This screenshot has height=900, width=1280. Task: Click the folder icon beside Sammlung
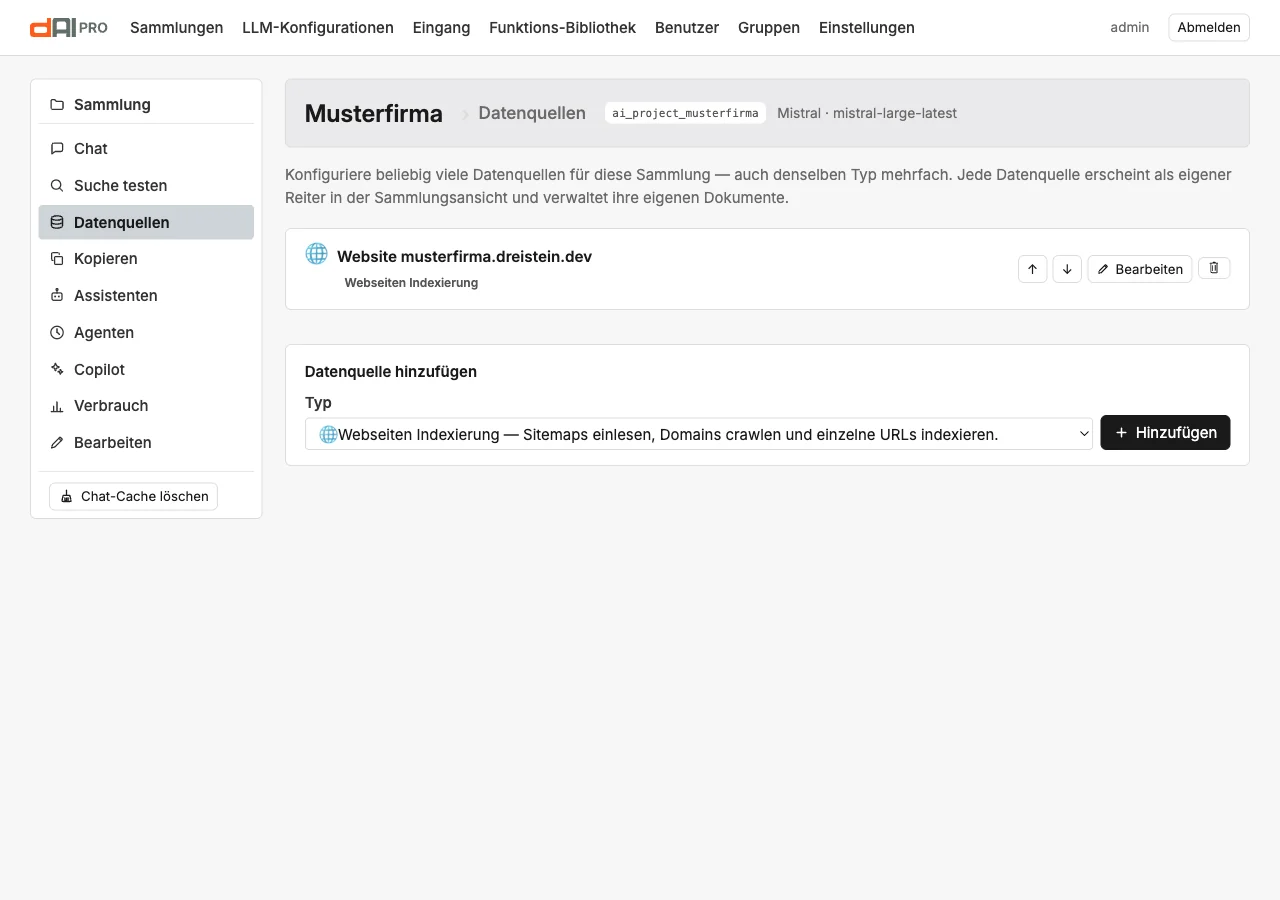coord(57,105)
